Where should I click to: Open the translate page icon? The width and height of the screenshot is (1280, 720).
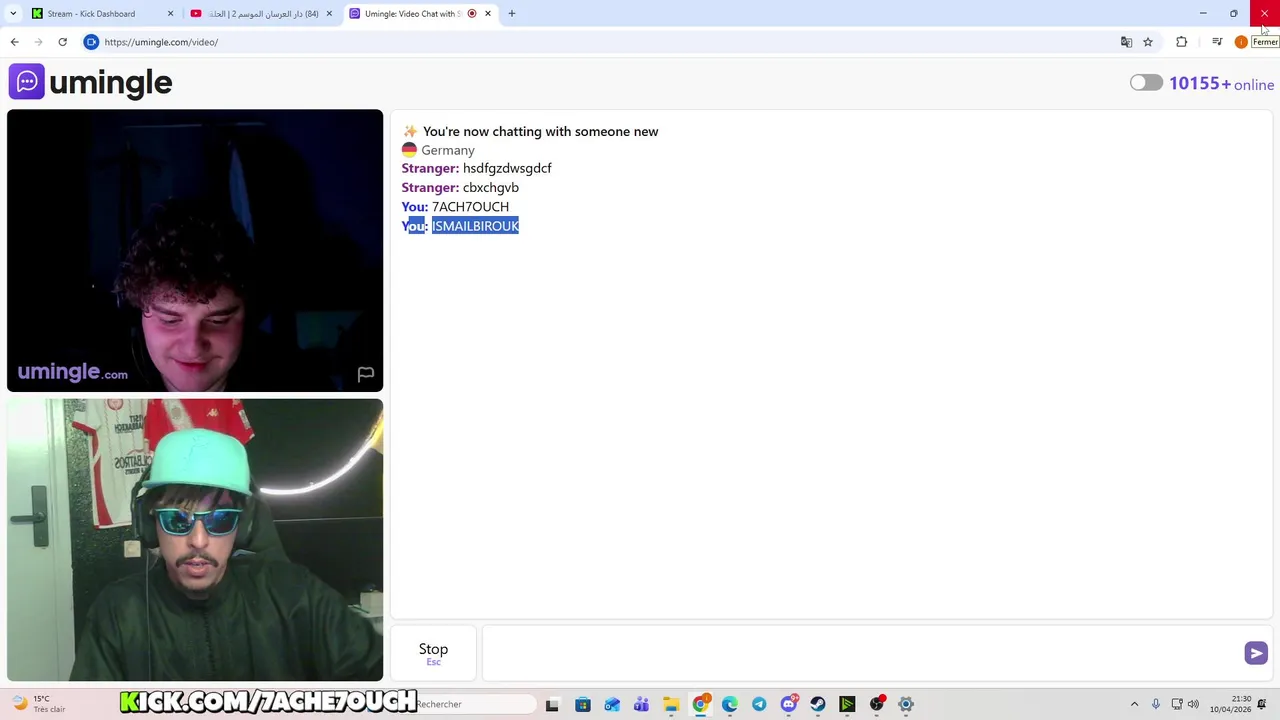[x=1126, y=42]
